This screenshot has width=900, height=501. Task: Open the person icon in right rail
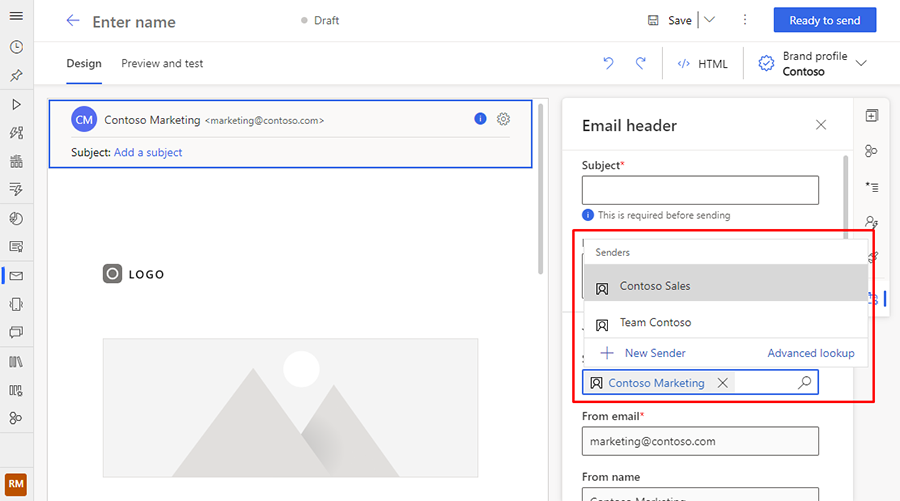[x=871, y=222]
